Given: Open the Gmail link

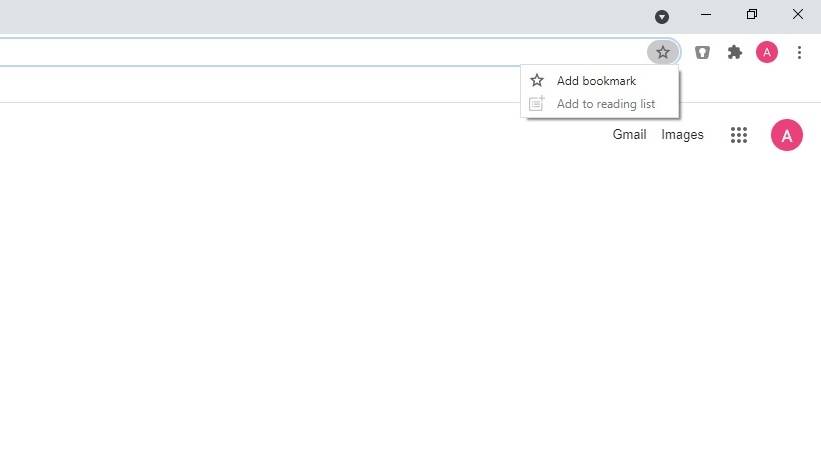Looking at the screenshot, I should pos(629,135).
